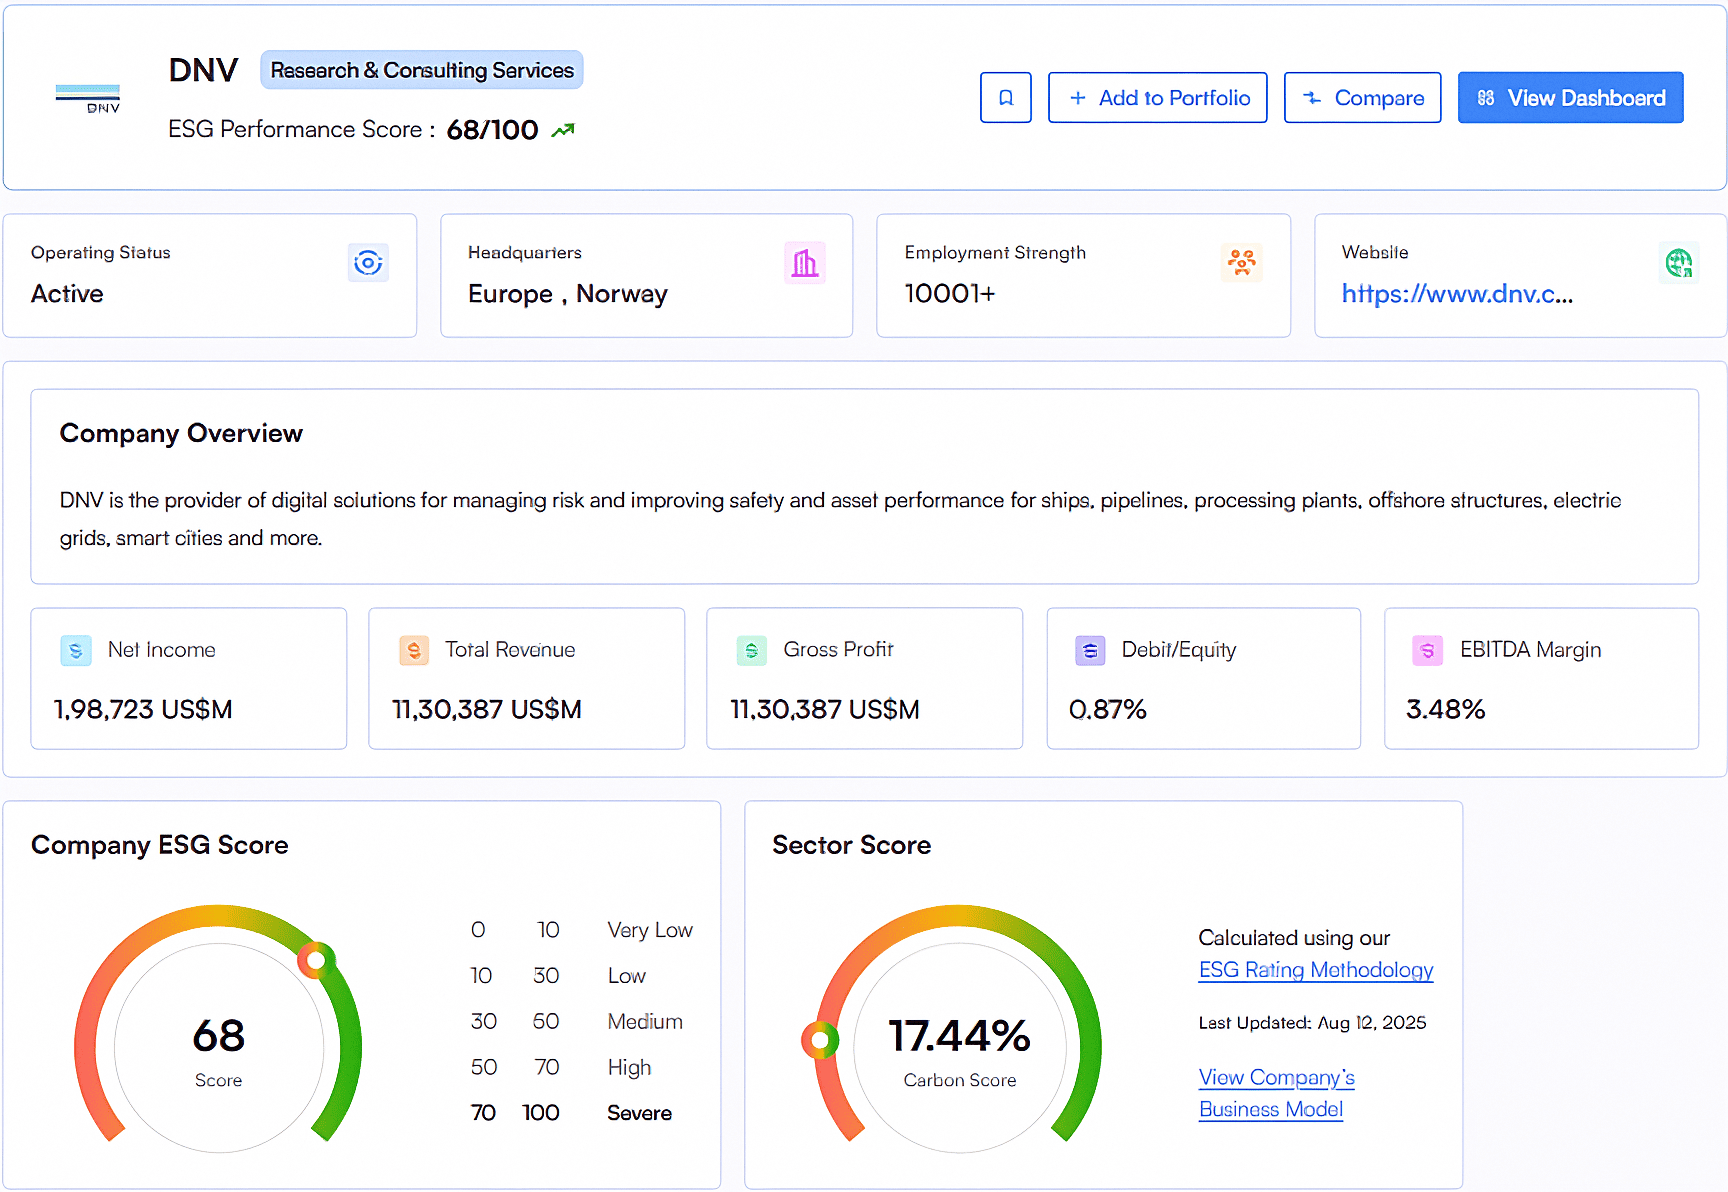Click the 0.87% Debit/Equity value

tap(1108, 710)
